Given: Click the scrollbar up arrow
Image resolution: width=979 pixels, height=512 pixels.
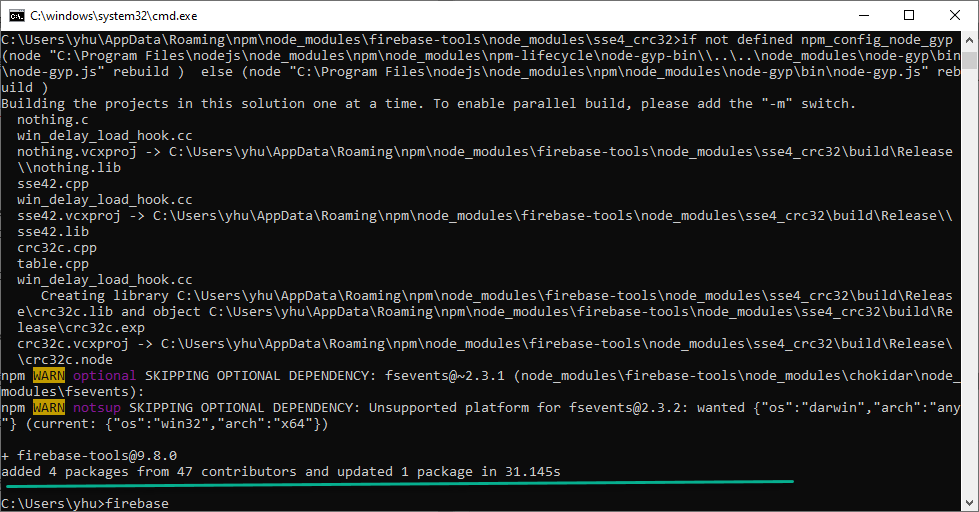Looking at the screenshot, I should 969,41.
